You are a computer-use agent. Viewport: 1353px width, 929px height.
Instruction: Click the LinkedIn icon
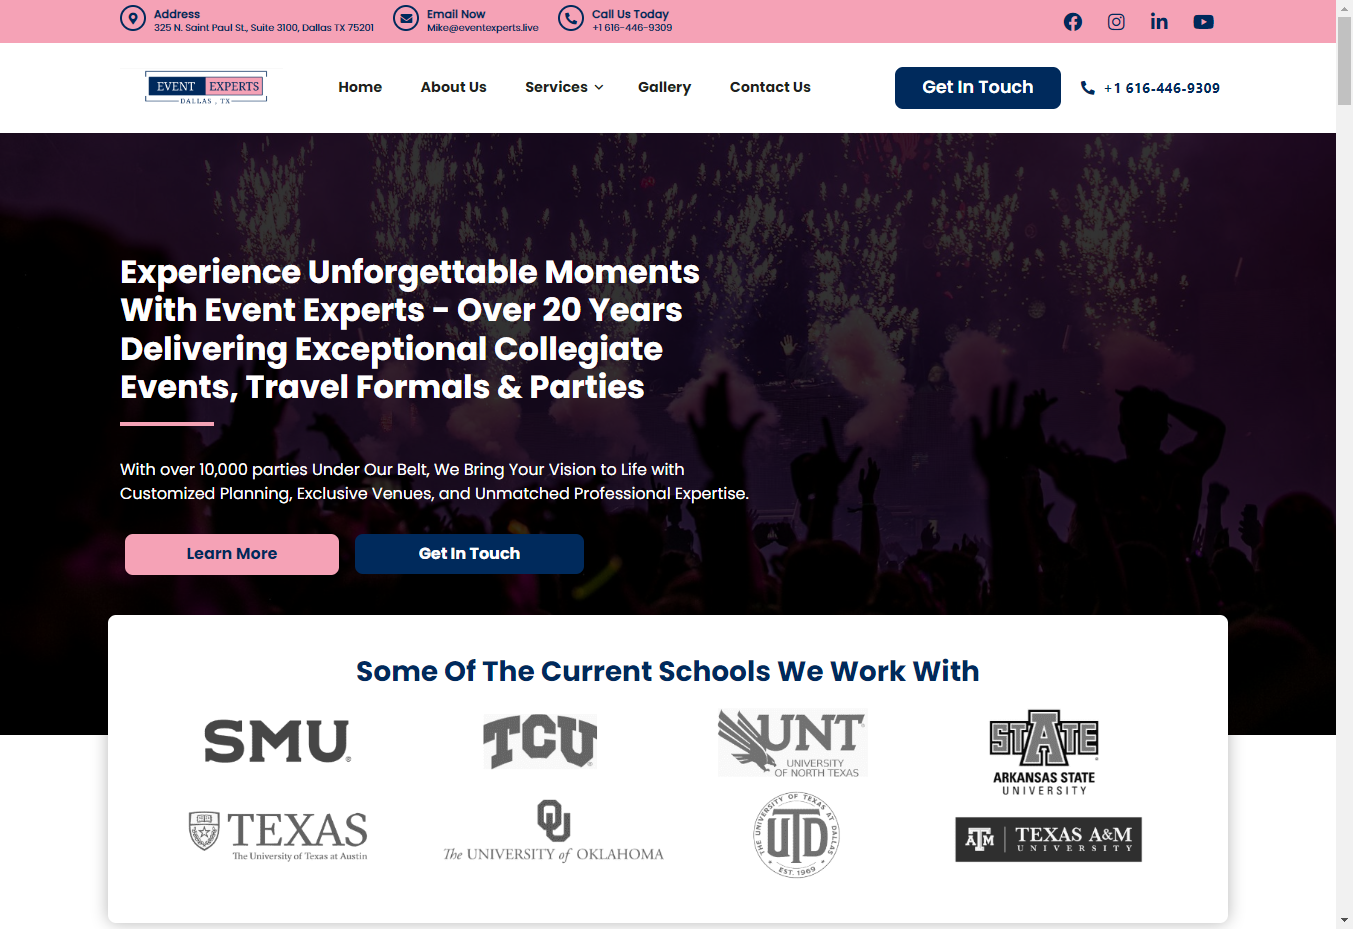(x=1159, y=21)
